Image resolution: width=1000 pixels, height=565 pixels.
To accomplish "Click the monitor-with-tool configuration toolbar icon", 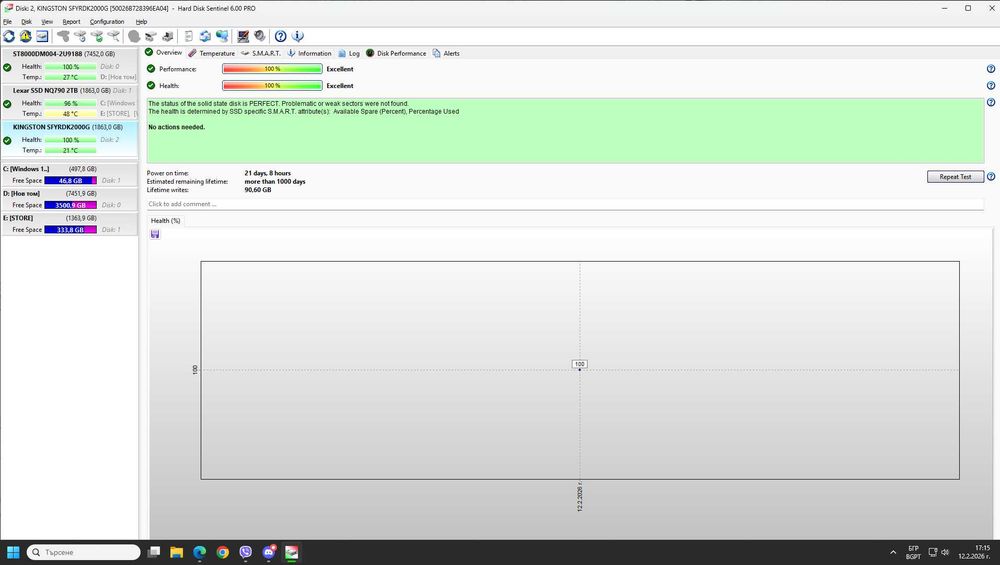I will click(x=243, y=36).
